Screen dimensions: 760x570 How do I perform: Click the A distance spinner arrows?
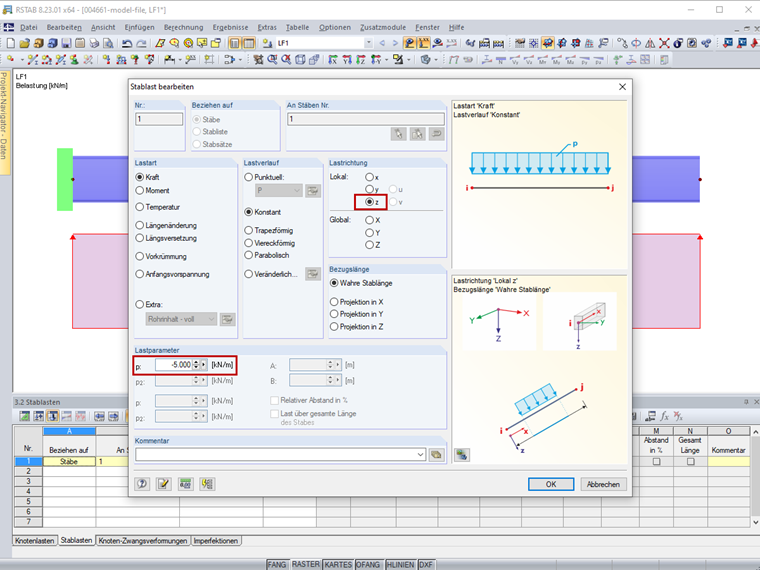330,364
